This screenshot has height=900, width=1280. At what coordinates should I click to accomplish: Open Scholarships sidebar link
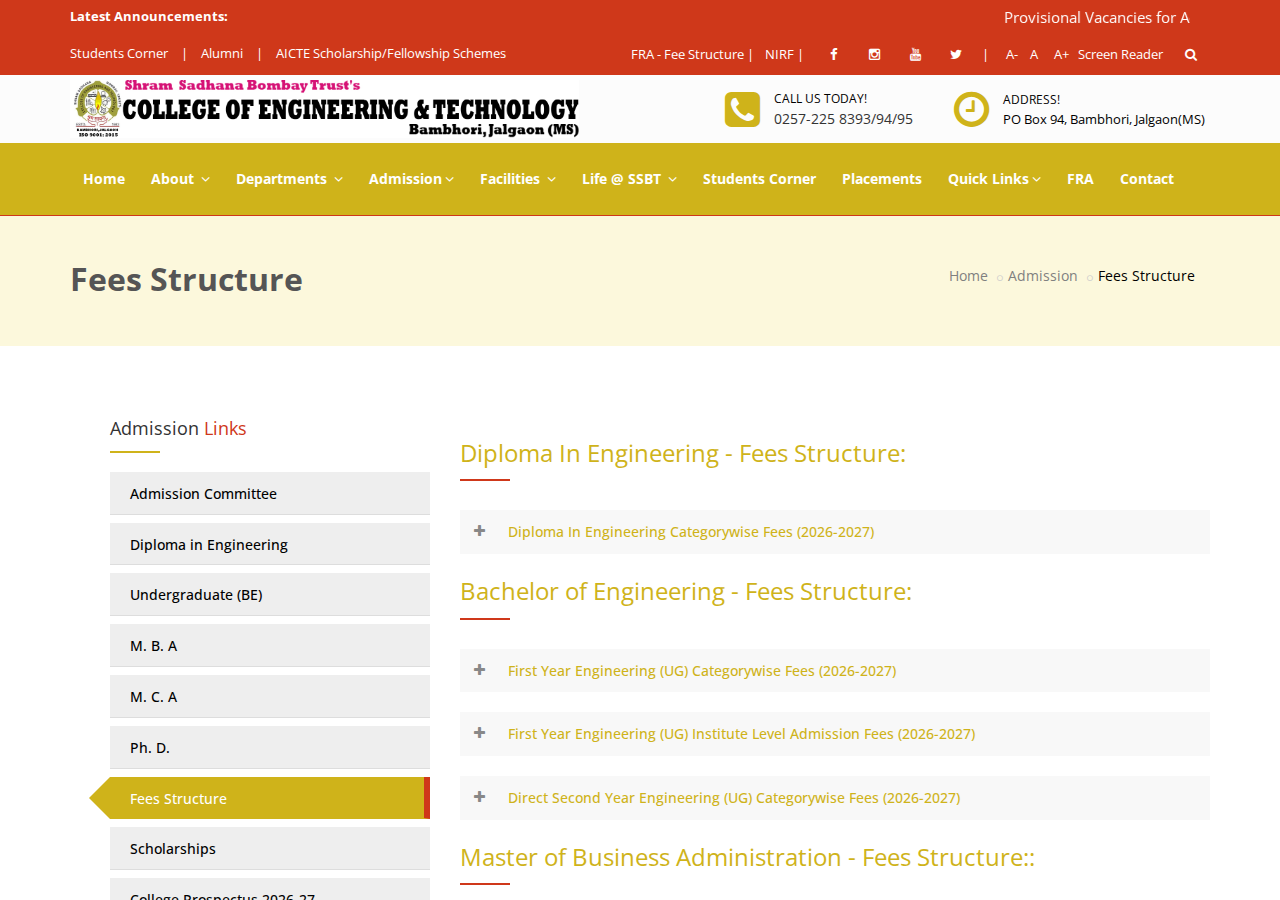pyautogui.click(x=270, y=849)
